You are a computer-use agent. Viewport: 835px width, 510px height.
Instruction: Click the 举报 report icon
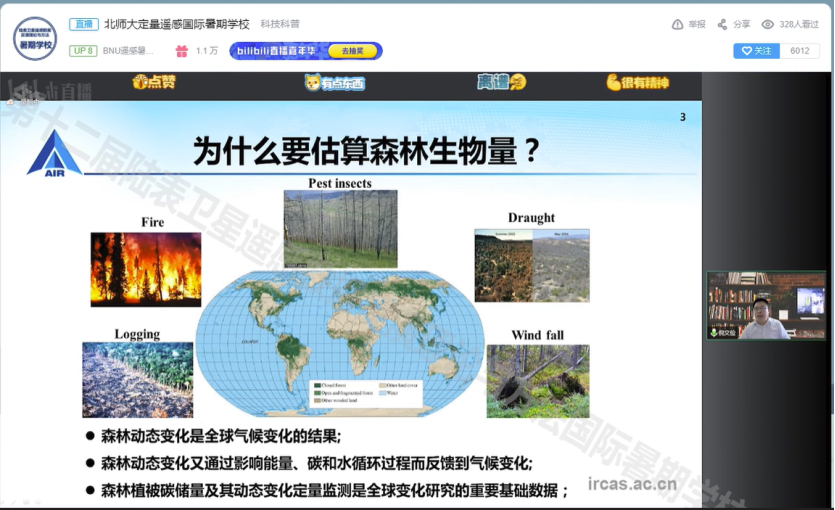(677, 24)
